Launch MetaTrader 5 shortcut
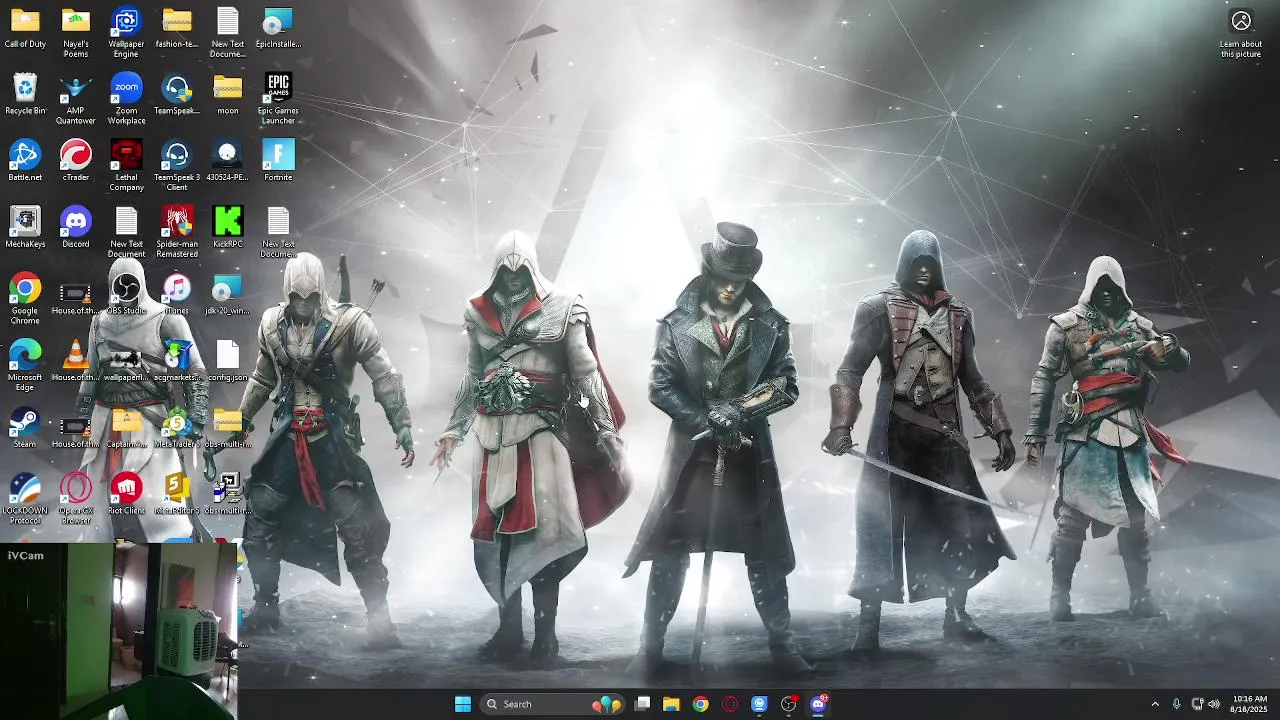This screenshot has height=720, width=1280. 177,428
